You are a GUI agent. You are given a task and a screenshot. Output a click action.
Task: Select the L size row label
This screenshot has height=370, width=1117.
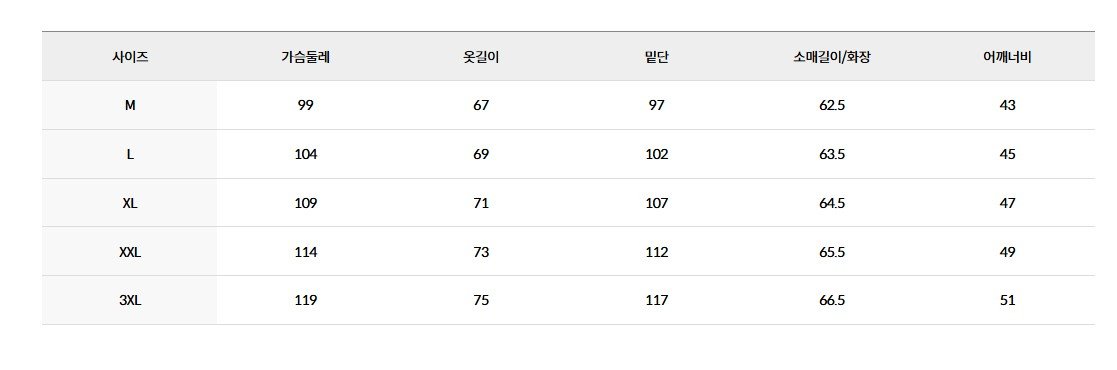[x=130, y=154]
